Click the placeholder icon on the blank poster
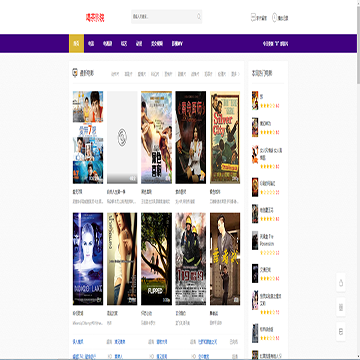Viewport: 360px width, 360px height. click(122, 137)
